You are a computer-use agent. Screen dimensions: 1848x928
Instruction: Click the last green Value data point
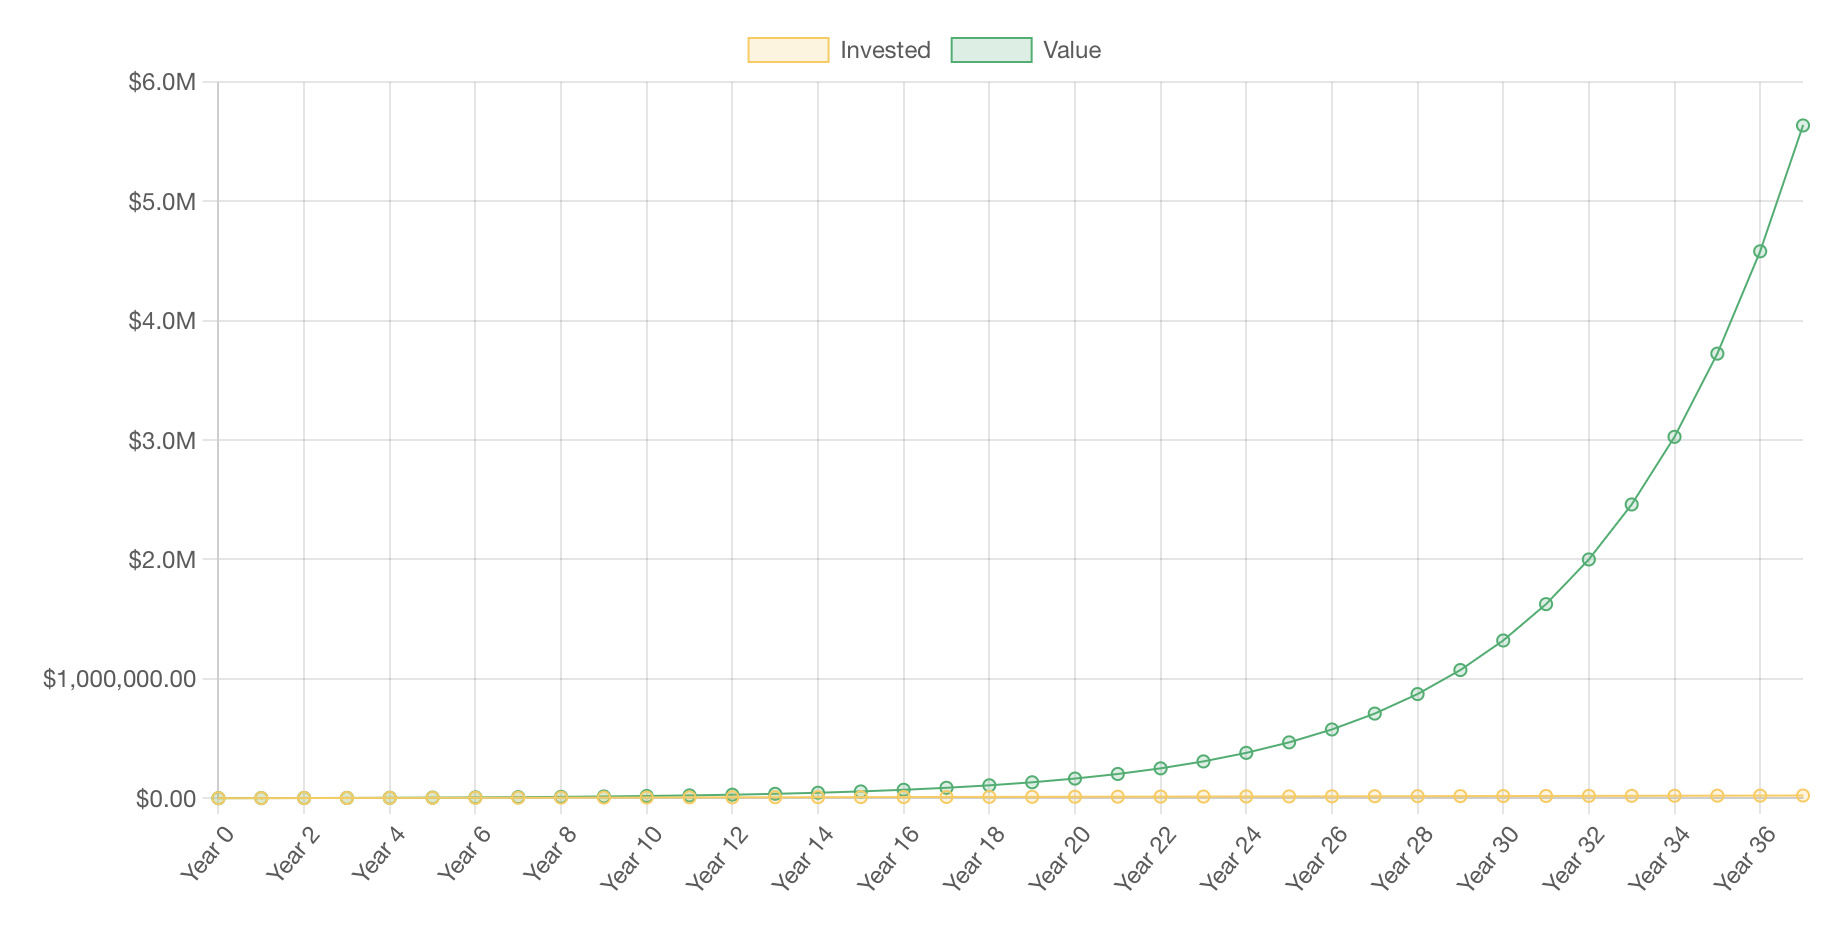coord(1803,126)
